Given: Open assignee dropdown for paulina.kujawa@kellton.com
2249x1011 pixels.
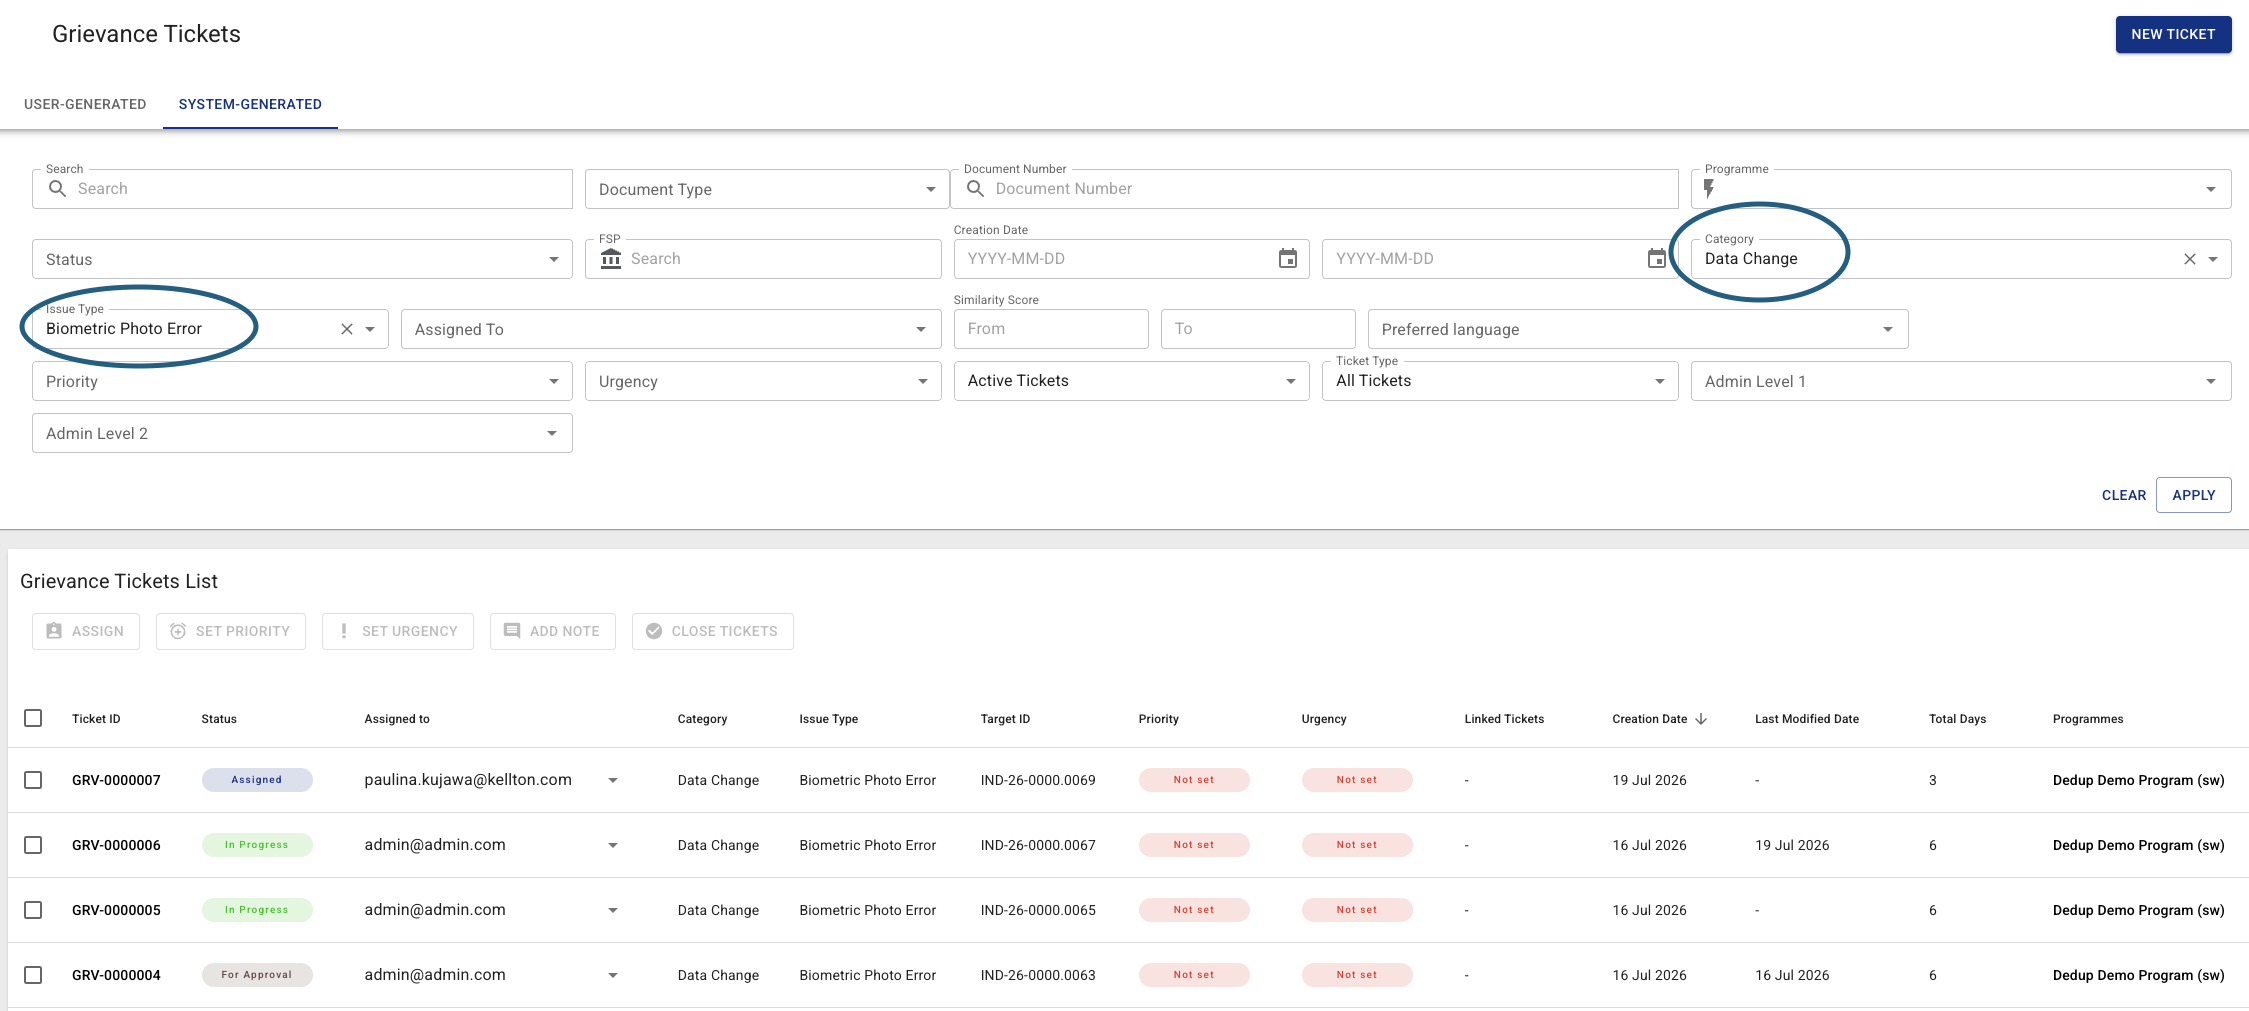Looking at the screenshot, I should [613, 780].
